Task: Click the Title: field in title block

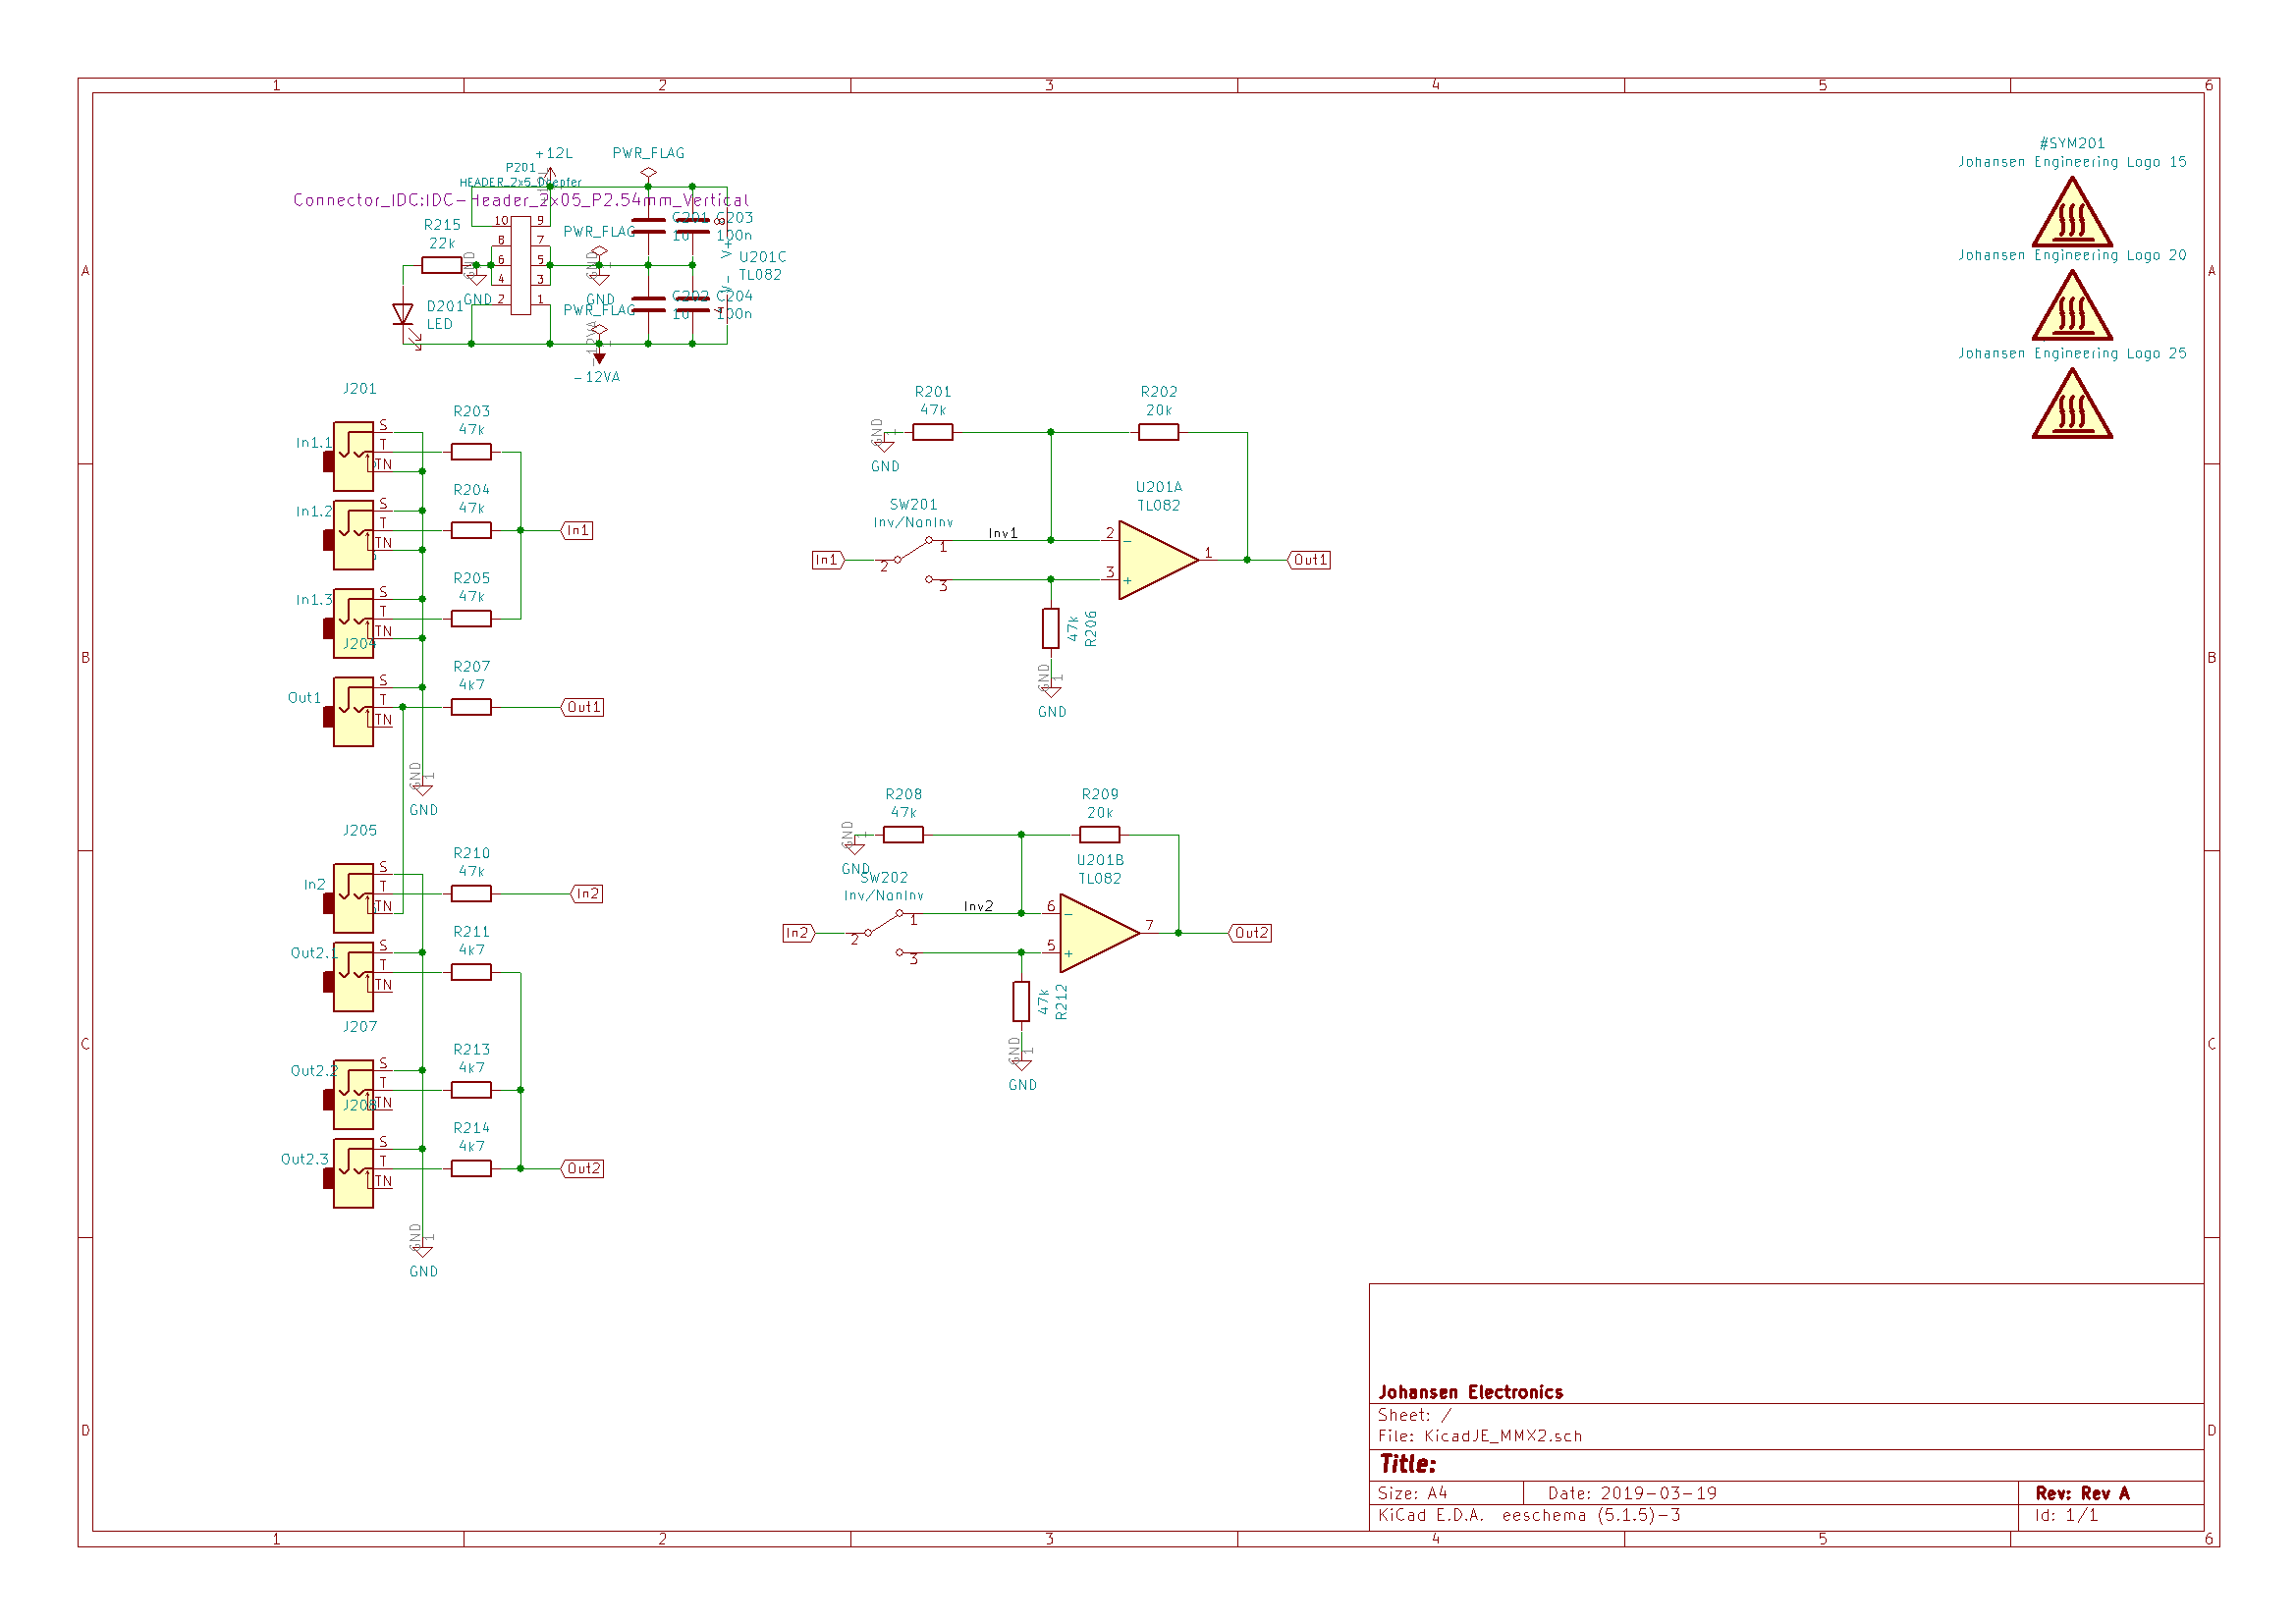Action: (1408, 1464)
